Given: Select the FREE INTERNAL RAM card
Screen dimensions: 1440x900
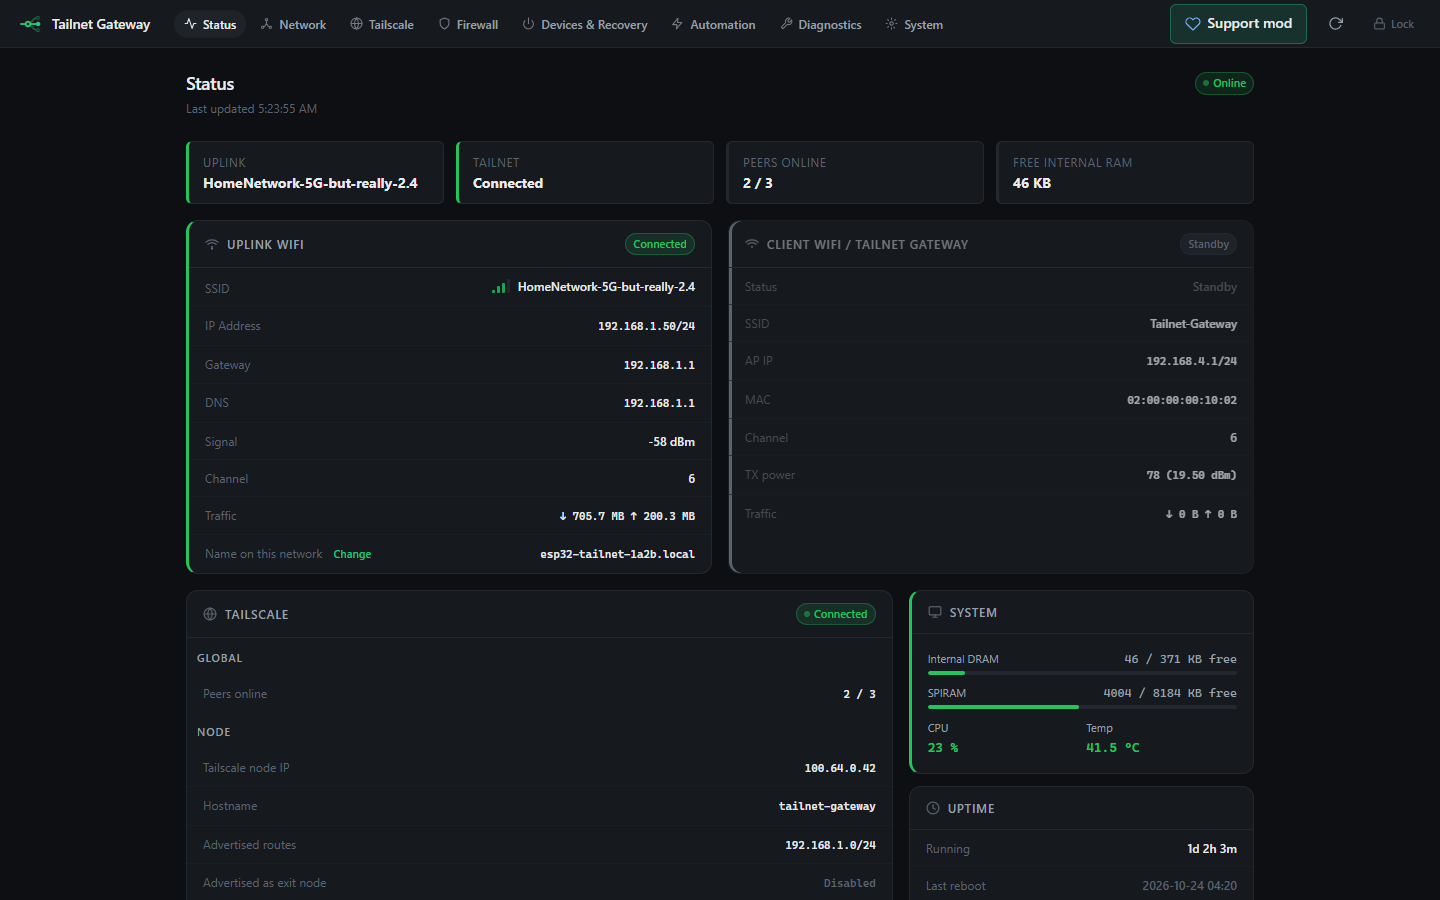Looking at the screenshot, I should 1125,173.
